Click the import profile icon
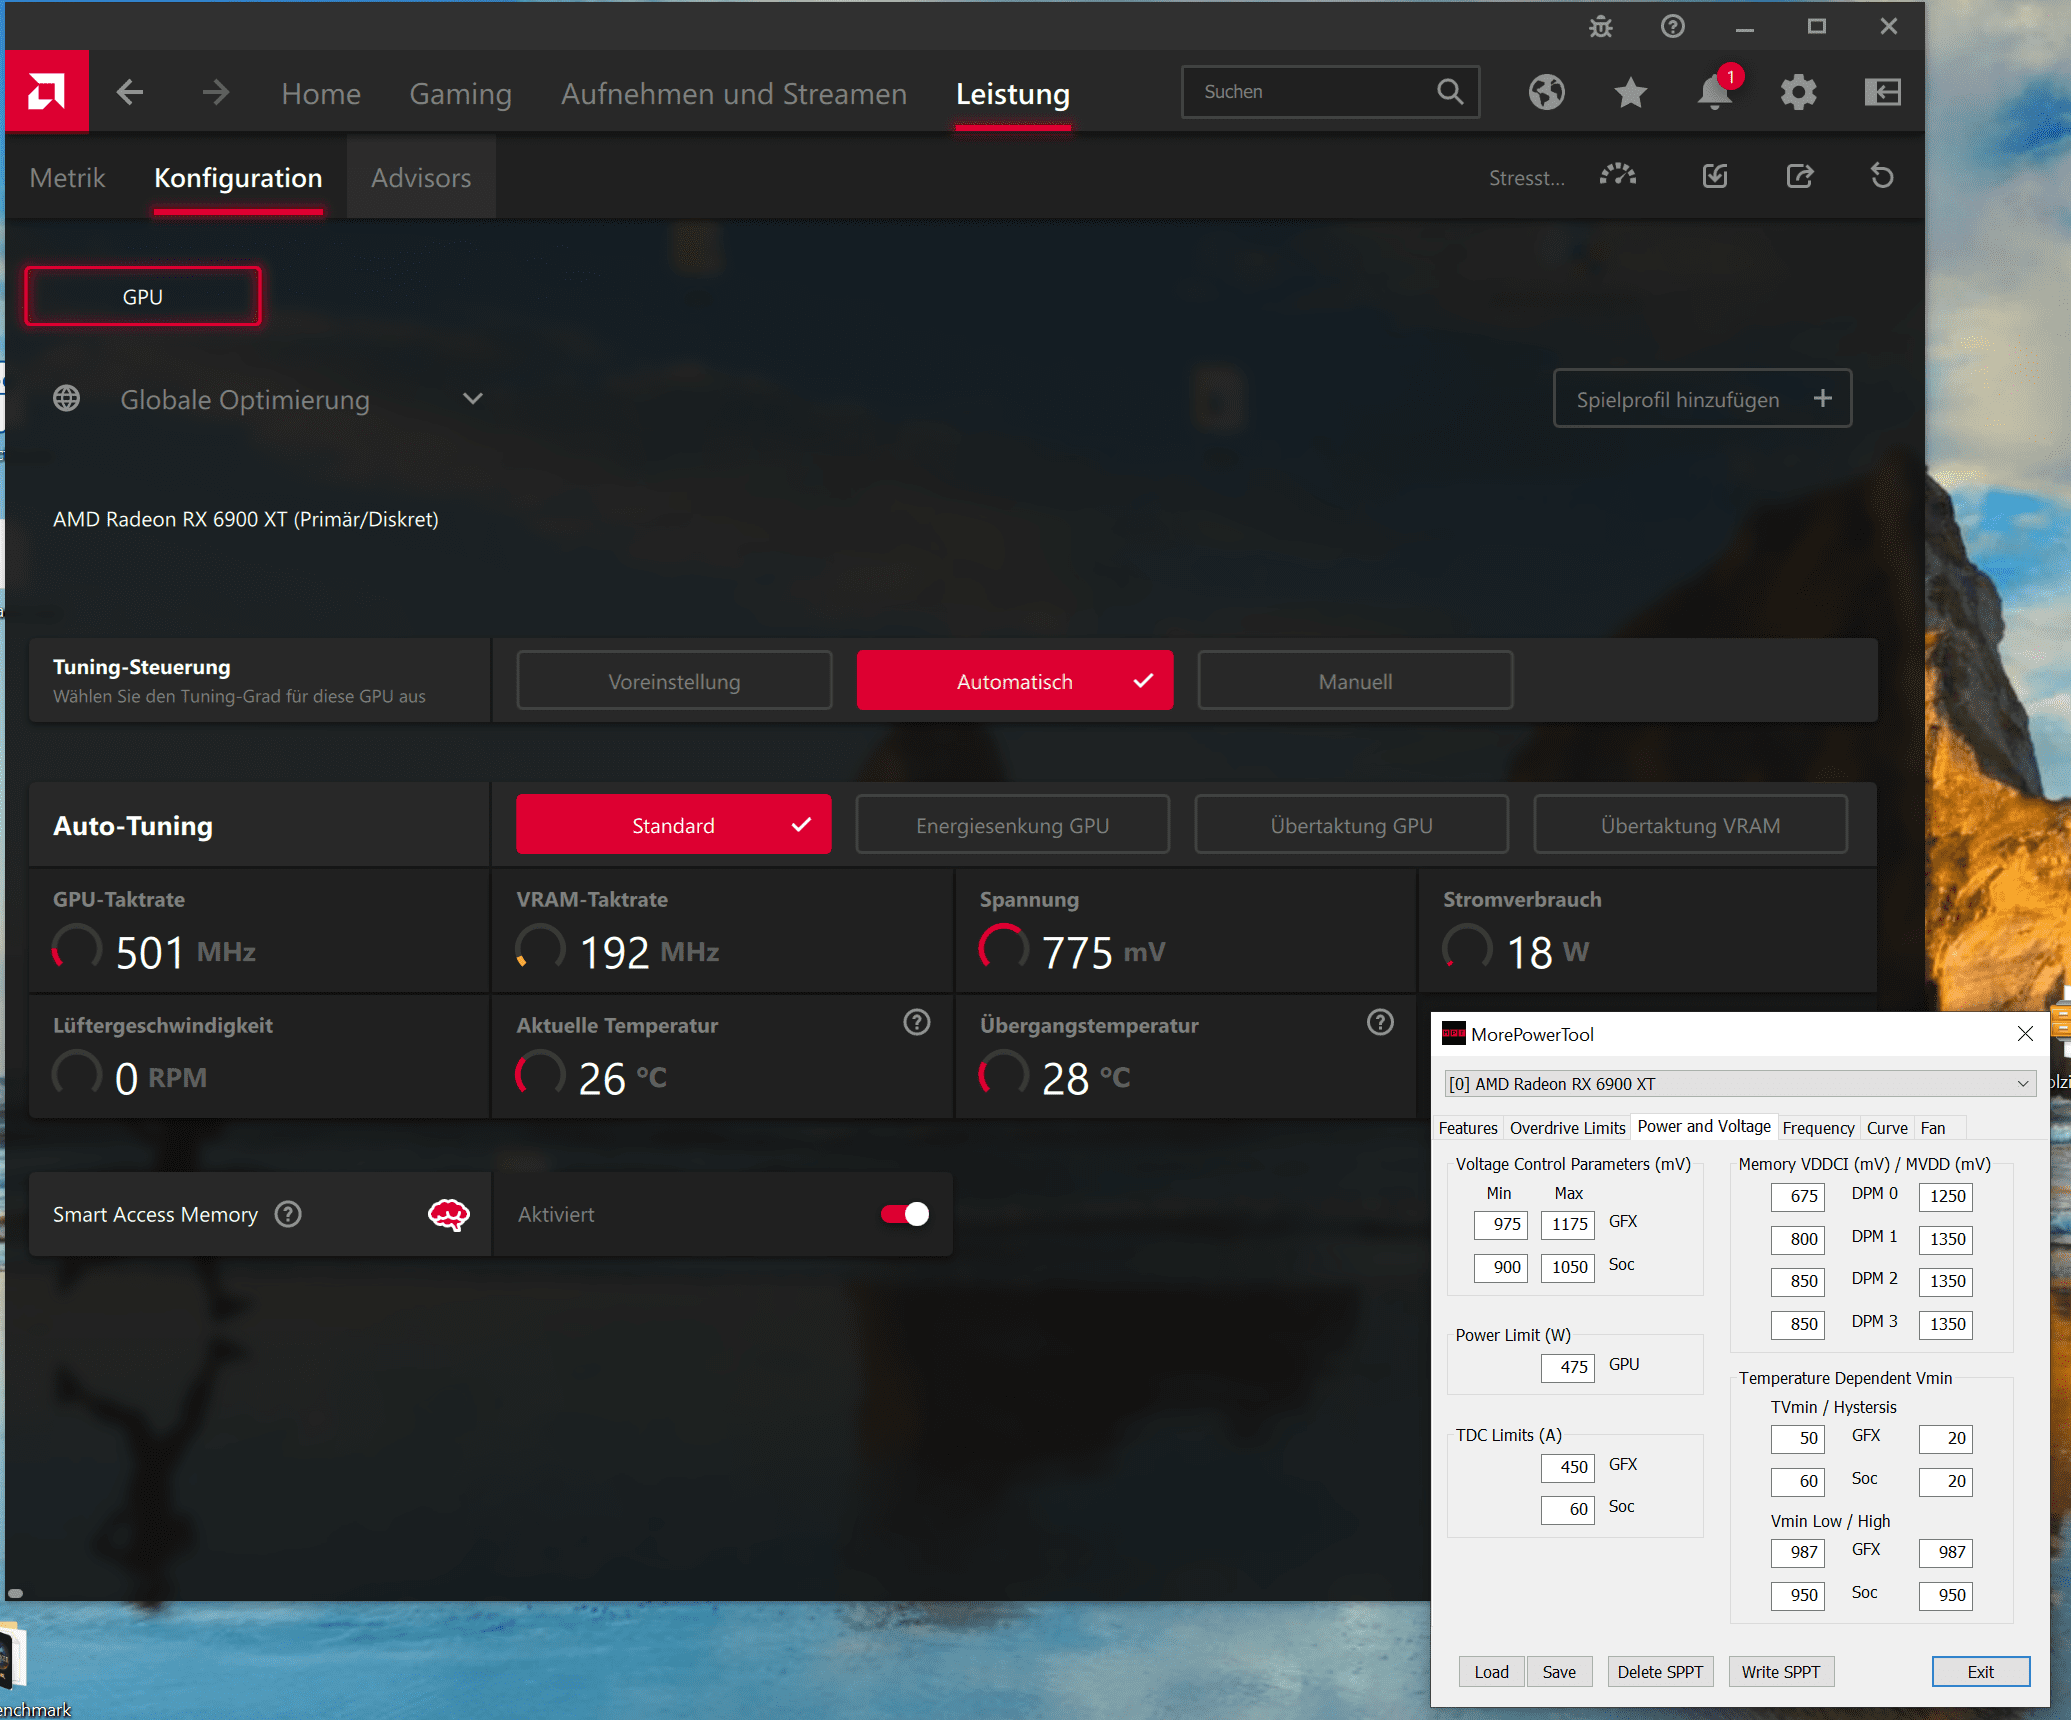Screen dimensions: 2071x1720 coord(1715,176)
